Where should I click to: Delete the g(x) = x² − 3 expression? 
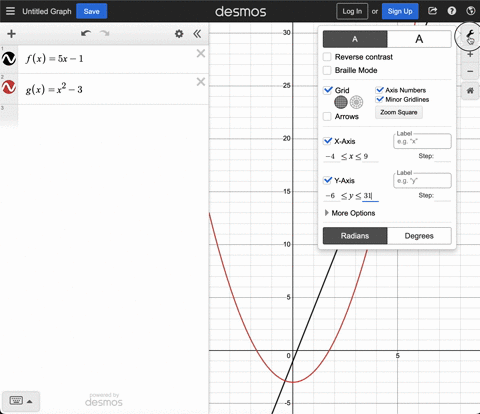click(201, 82)
